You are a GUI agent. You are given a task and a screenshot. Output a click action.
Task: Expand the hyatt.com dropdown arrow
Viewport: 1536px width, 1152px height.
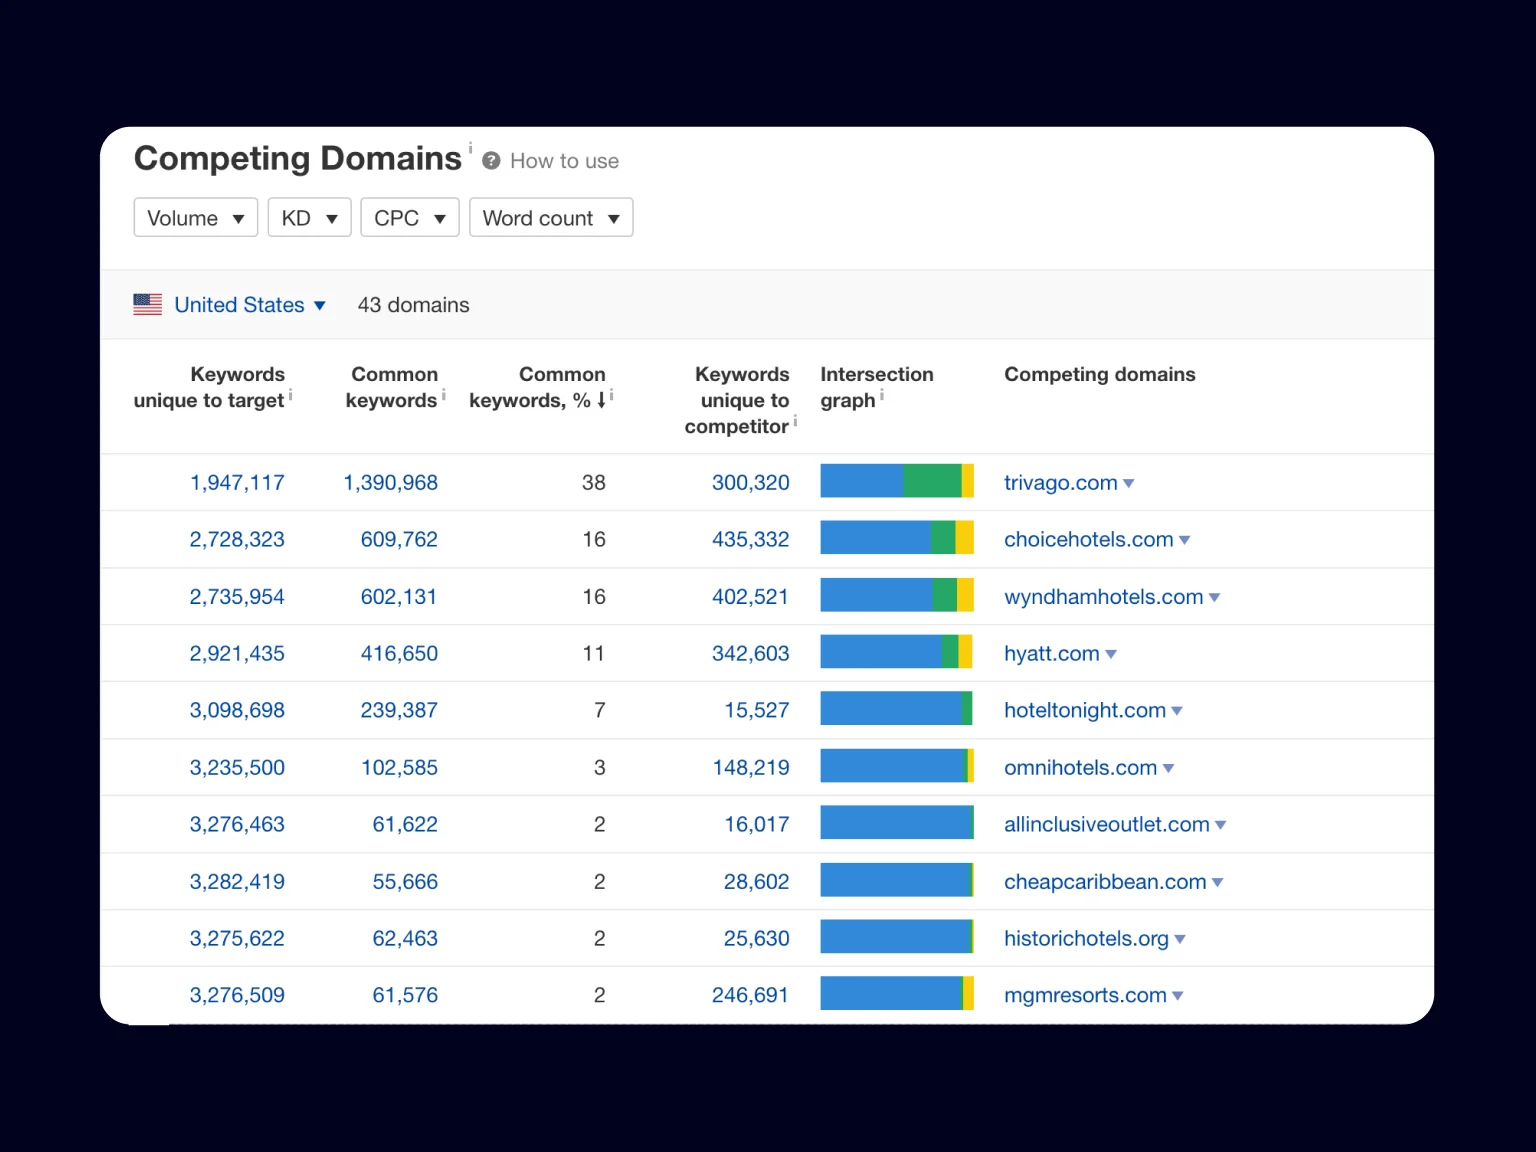tap(1111, 655)
